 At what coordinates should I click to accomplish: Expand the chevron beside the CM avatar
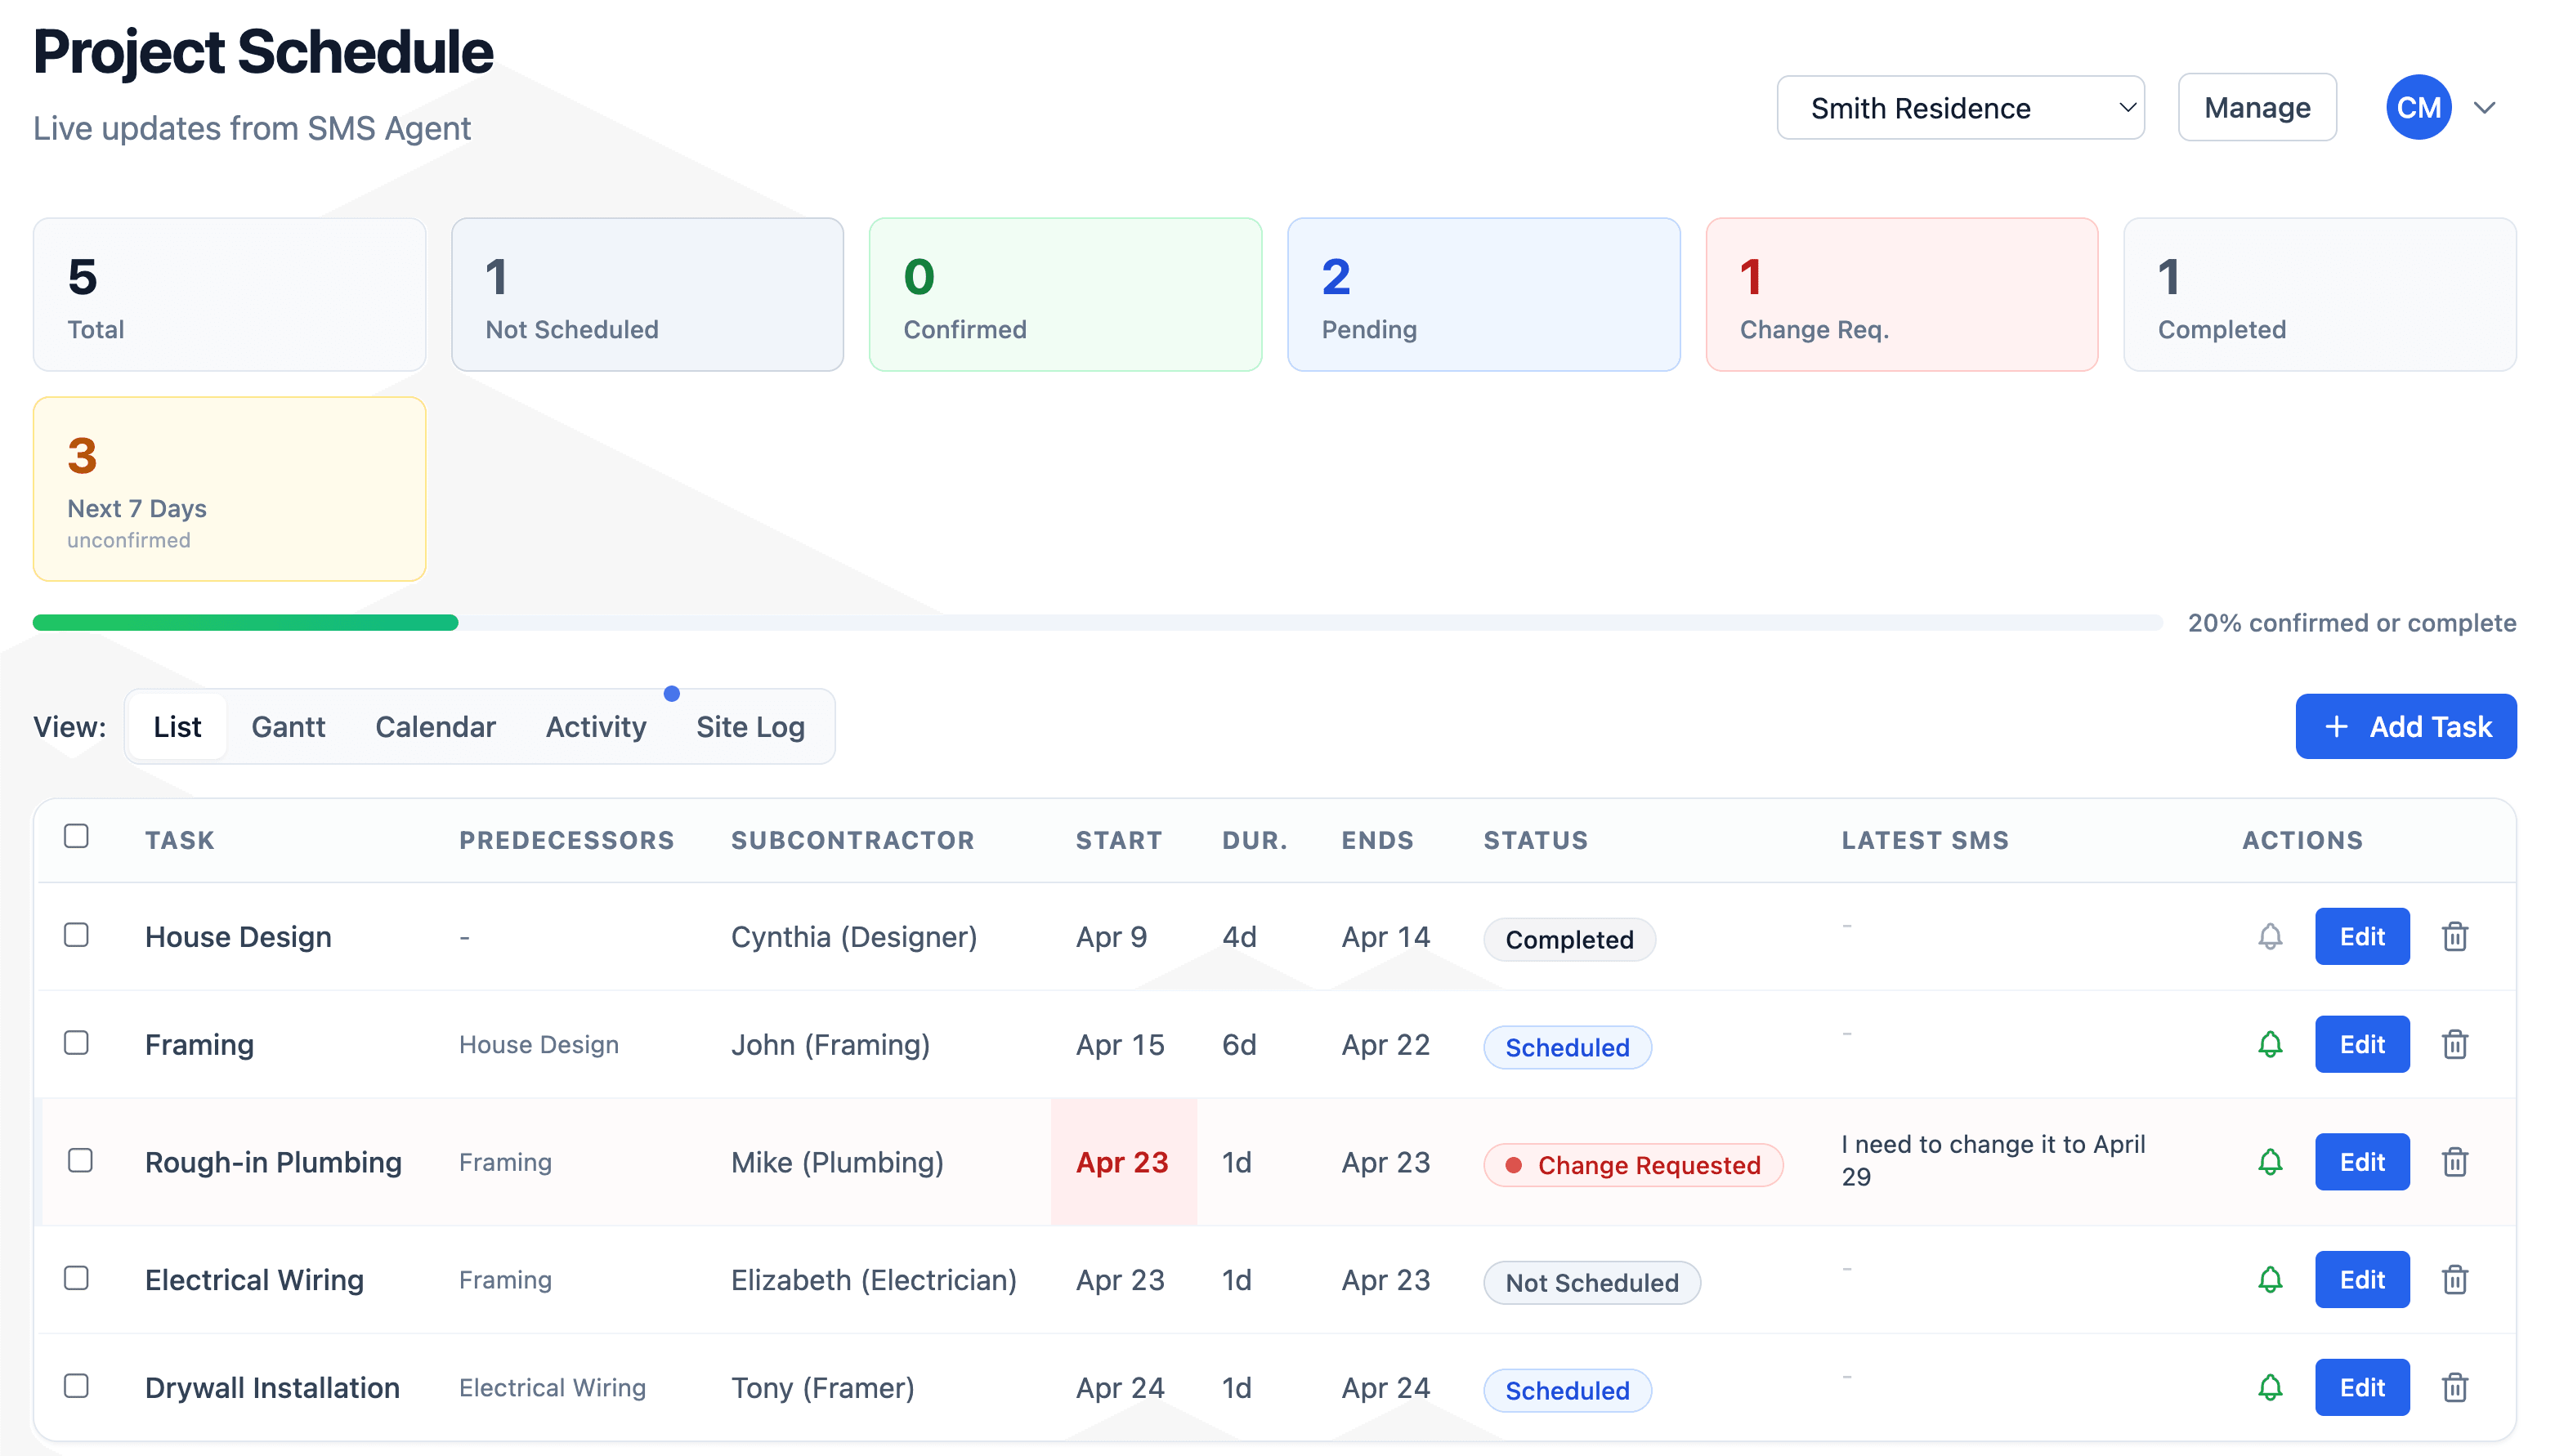[2486, 107]
